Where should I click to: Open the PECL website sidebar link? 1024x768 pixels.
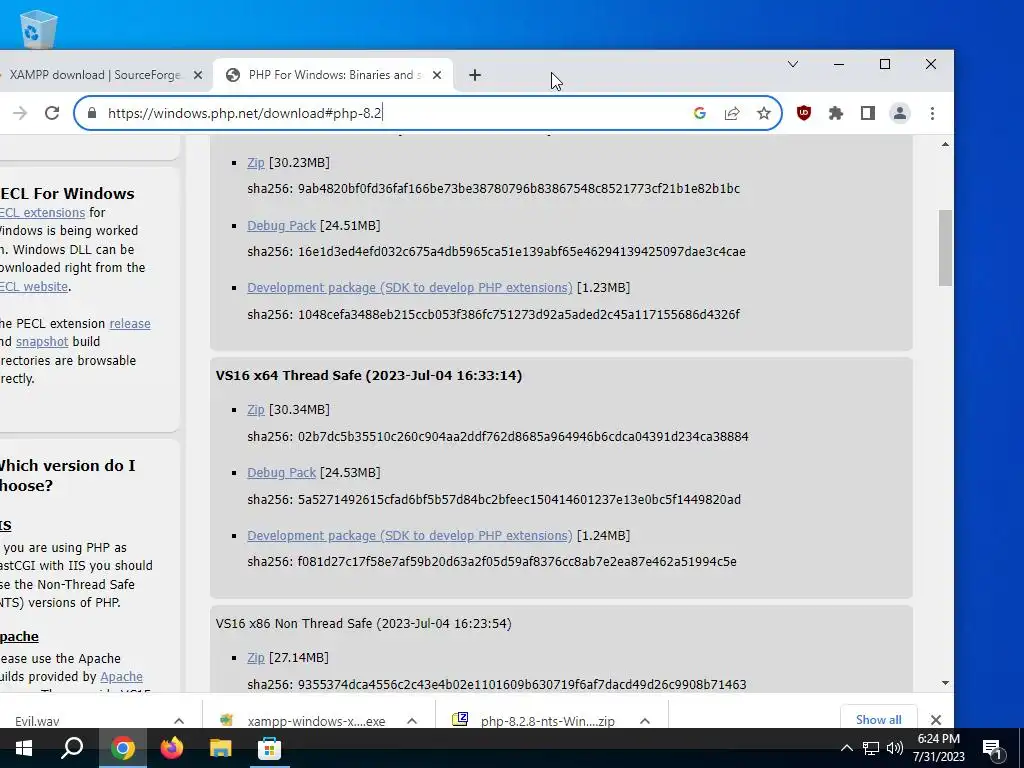tap(34, 287)
